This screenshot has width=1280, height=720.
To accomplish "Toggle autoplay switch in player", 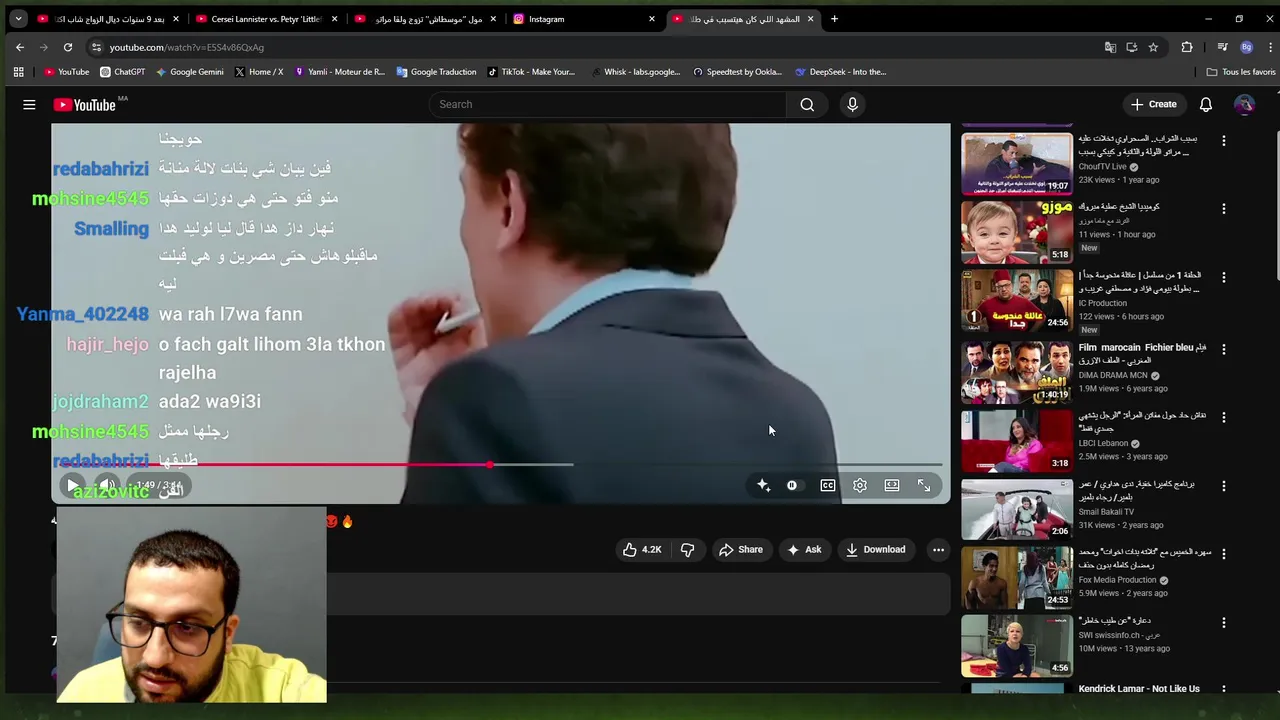I will click(x=792, y=485).
